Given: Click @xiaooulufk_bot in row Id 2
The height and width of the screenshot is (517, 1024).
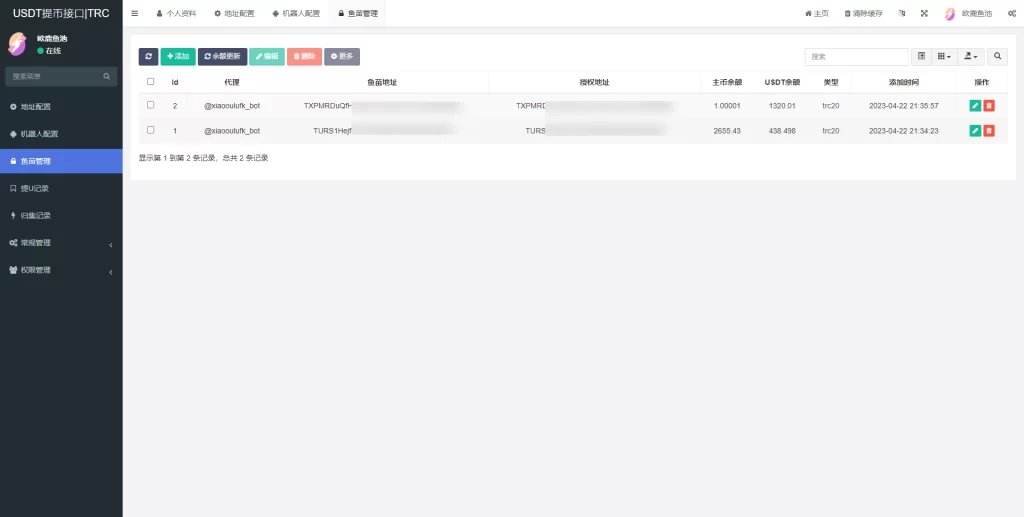Looking at the screenshot, I should pos(232,106).
